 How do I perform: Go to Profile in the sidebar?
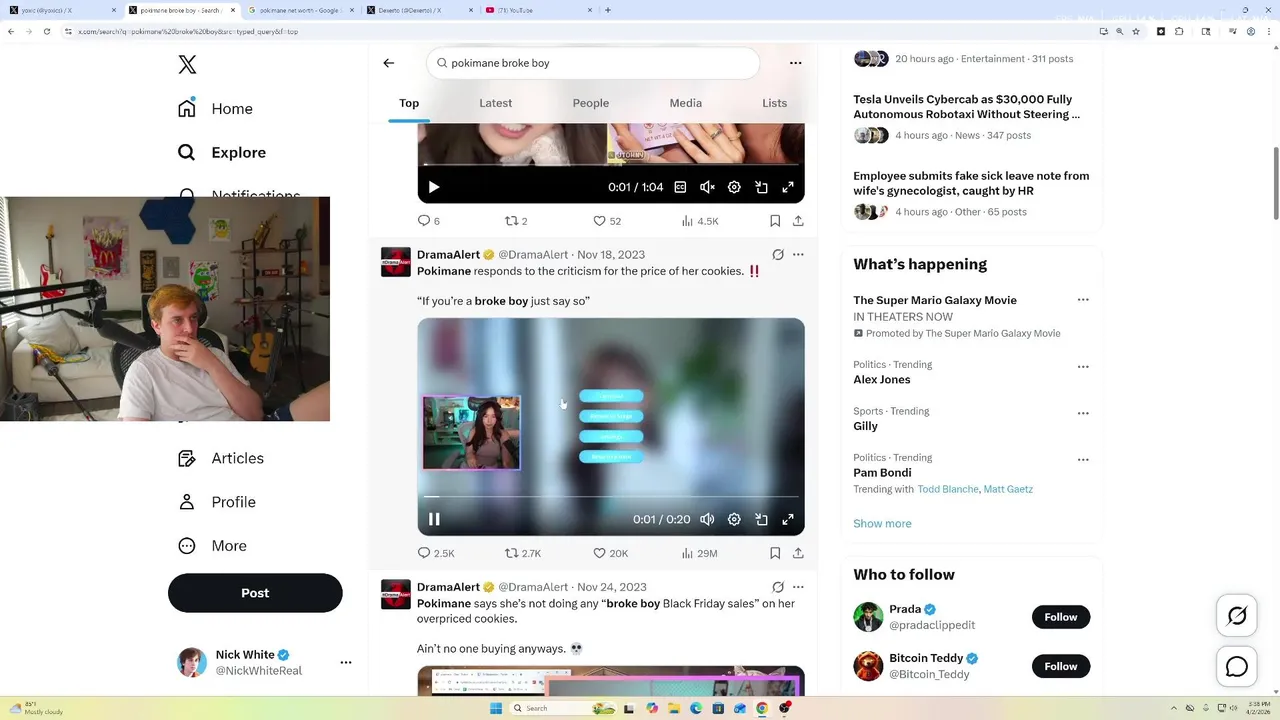click(216, 502)
